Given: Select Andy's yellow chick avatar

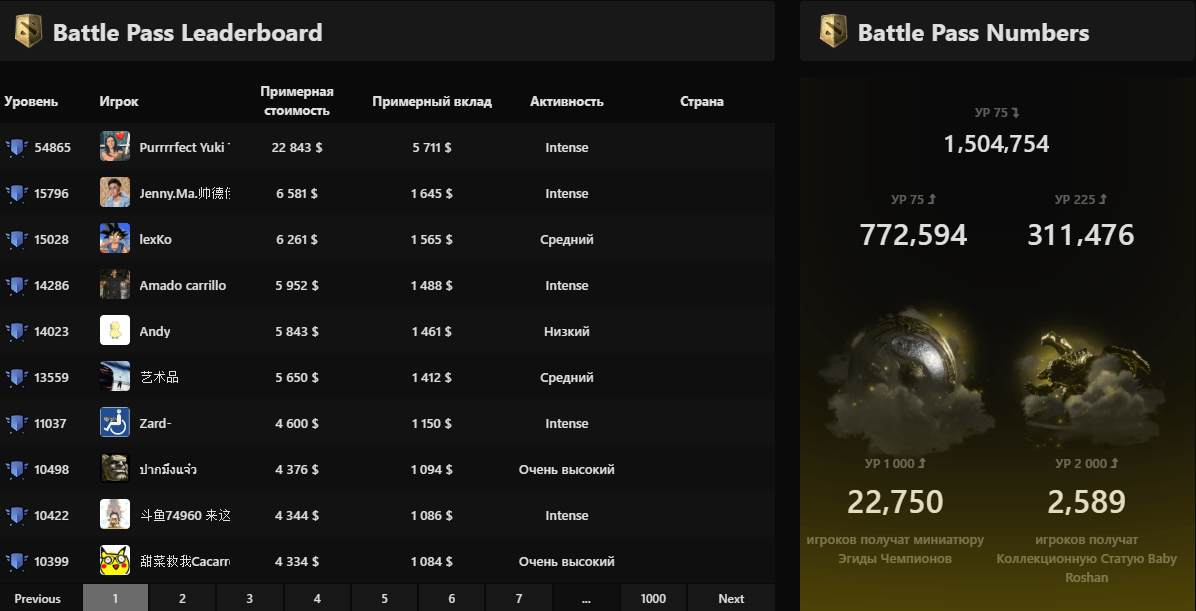Looking at the screenshot, I should pos(115,331).
